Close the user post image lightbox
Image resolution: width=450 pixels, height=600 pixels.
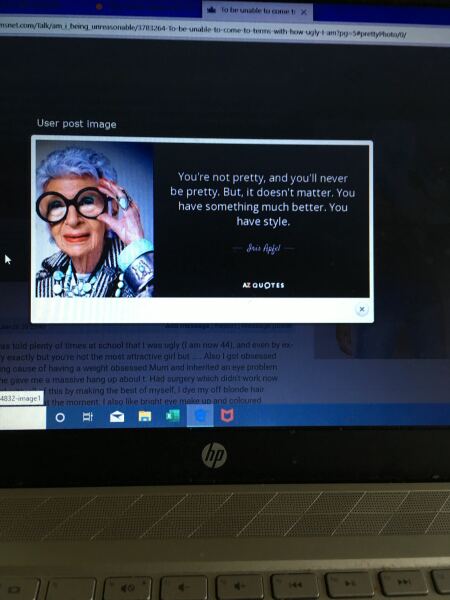(362, 309)
